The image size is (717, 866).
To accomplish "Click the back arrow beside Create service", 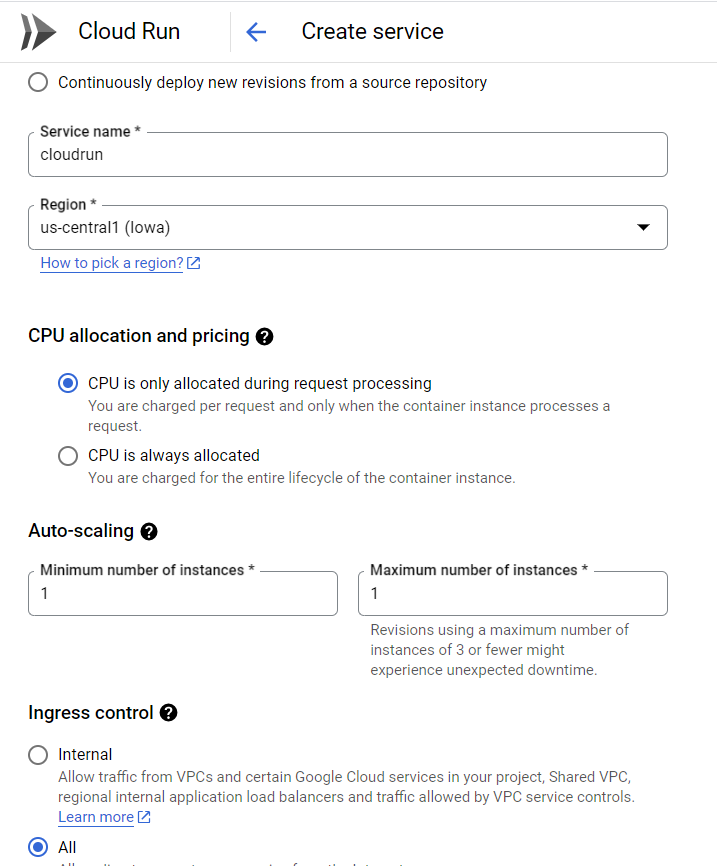I will click(256, 31).
